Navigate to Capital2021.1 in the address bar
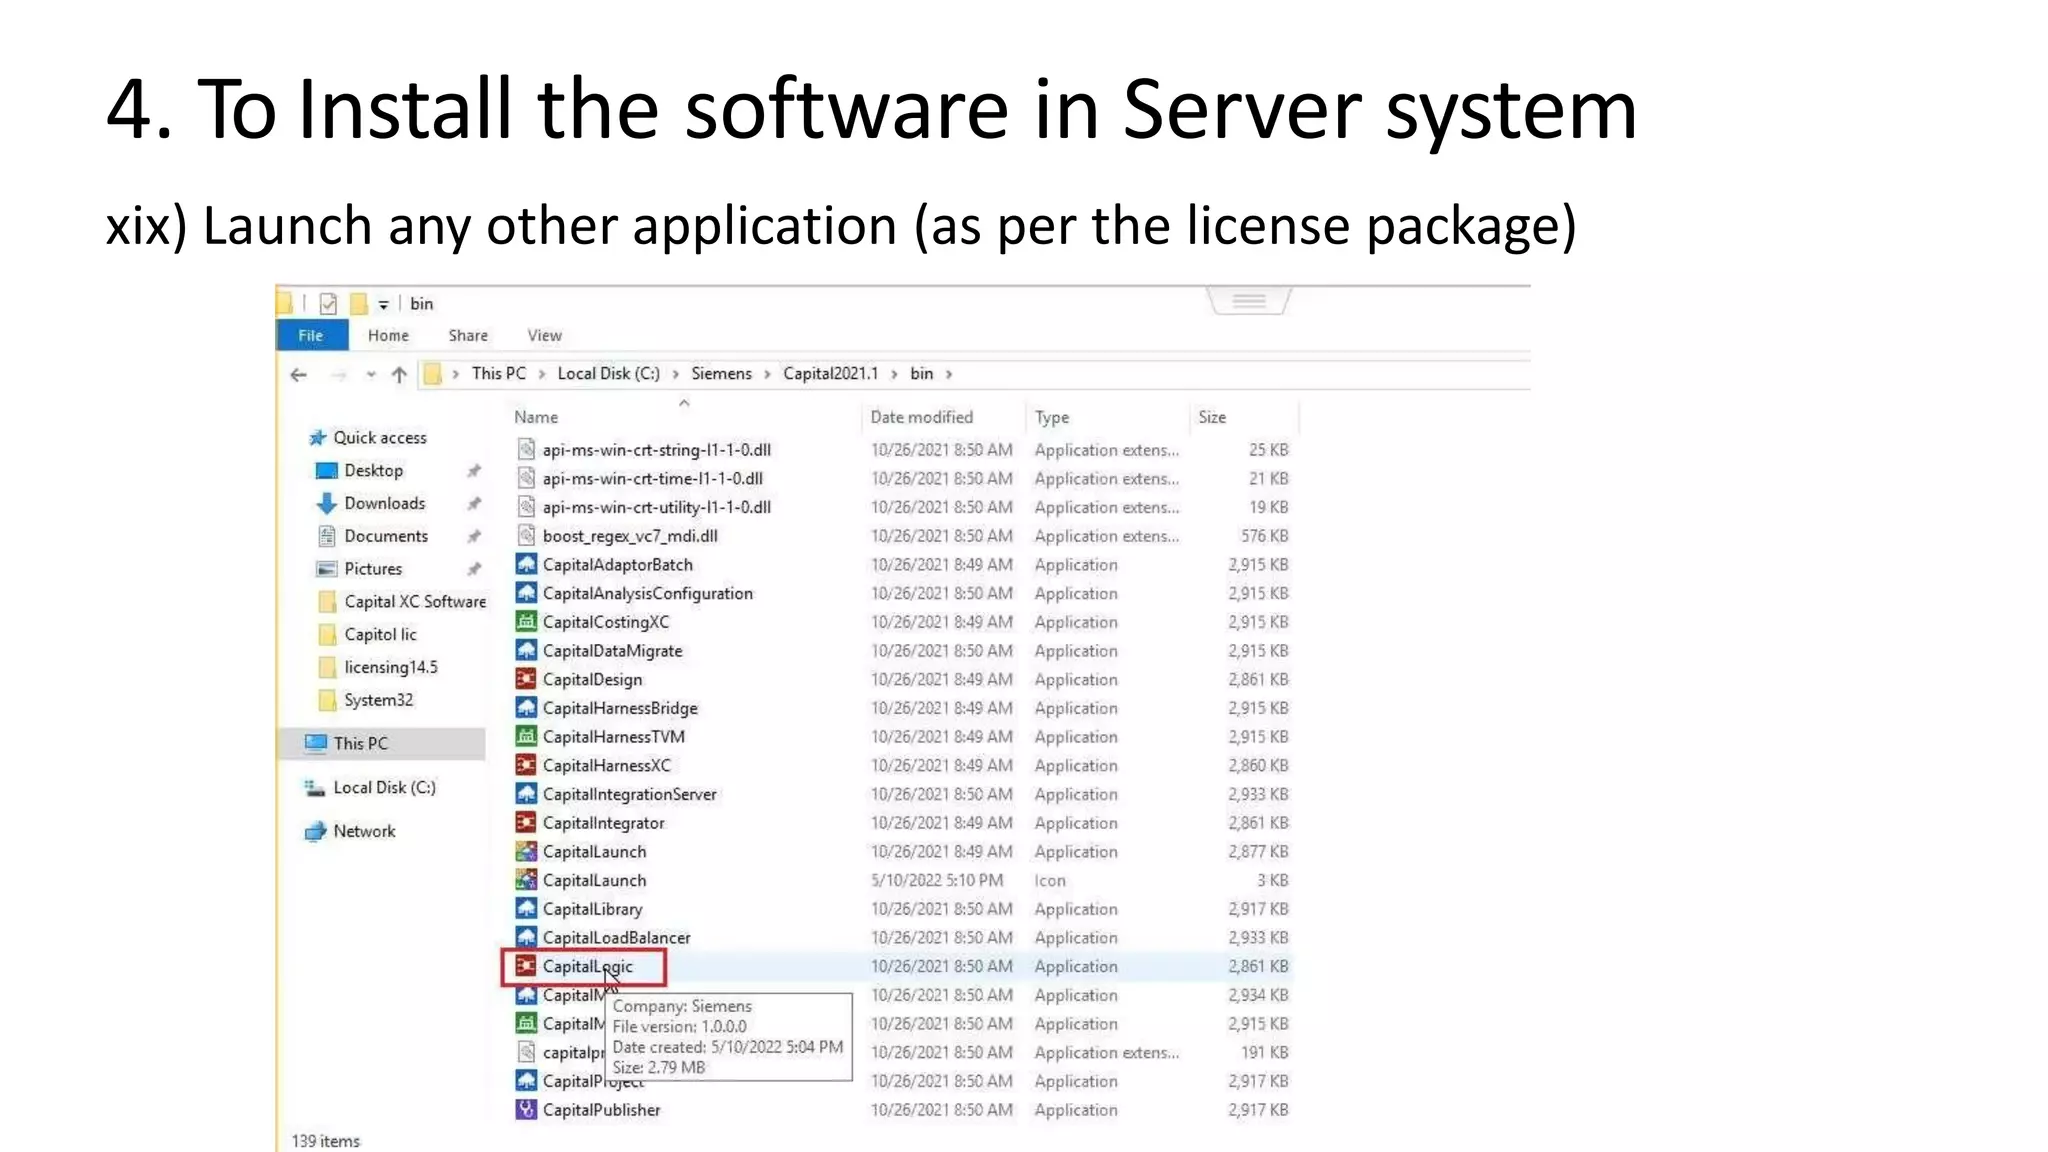 point(830,374)
